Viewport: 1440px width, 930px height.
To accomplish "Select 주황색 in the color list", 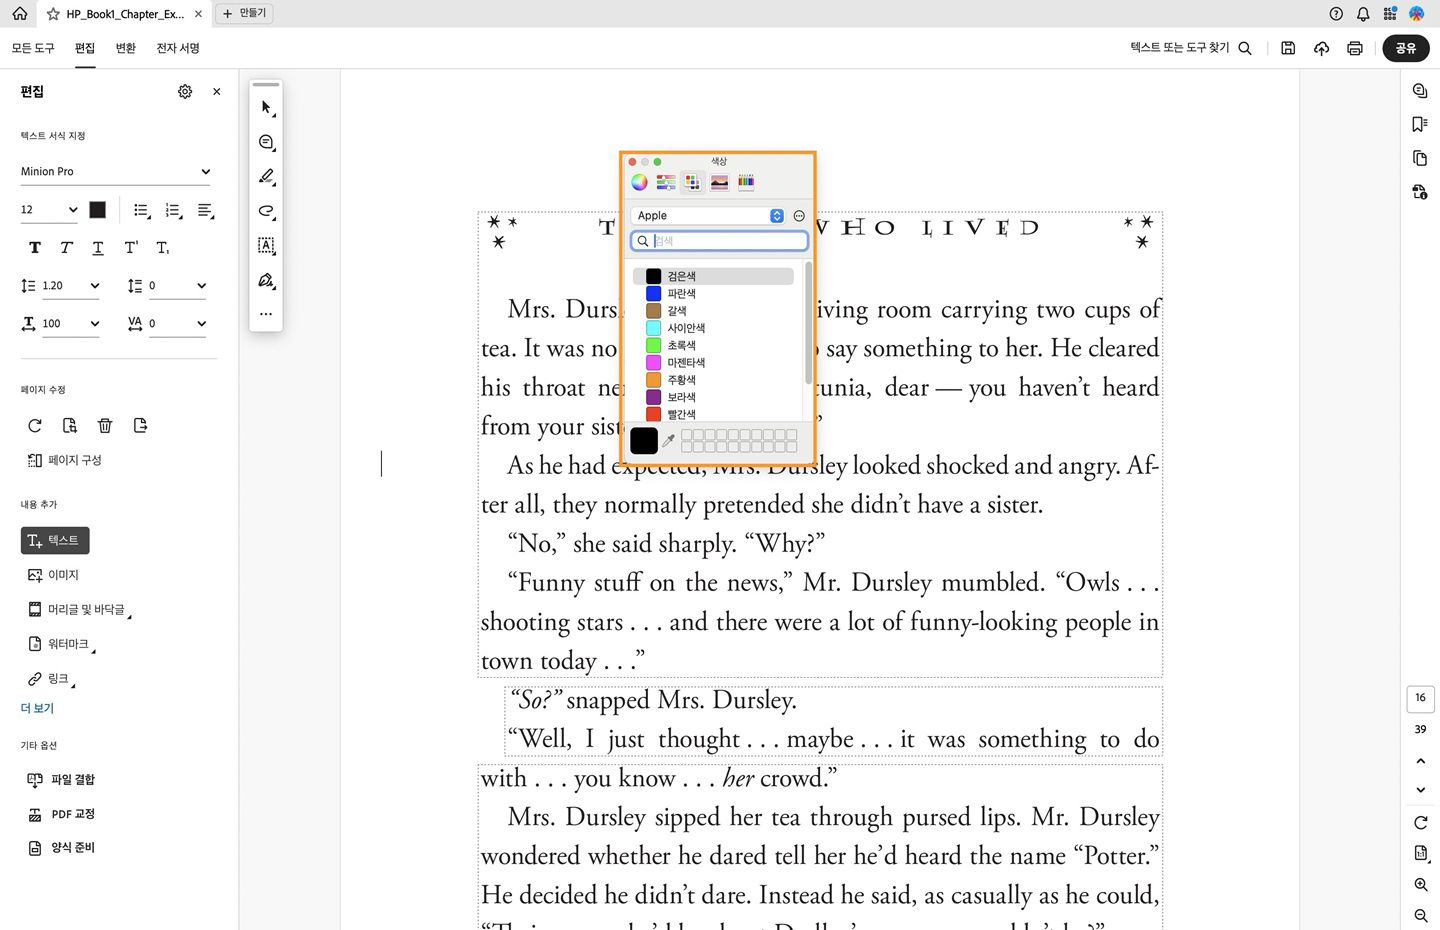I will (713, 380).
